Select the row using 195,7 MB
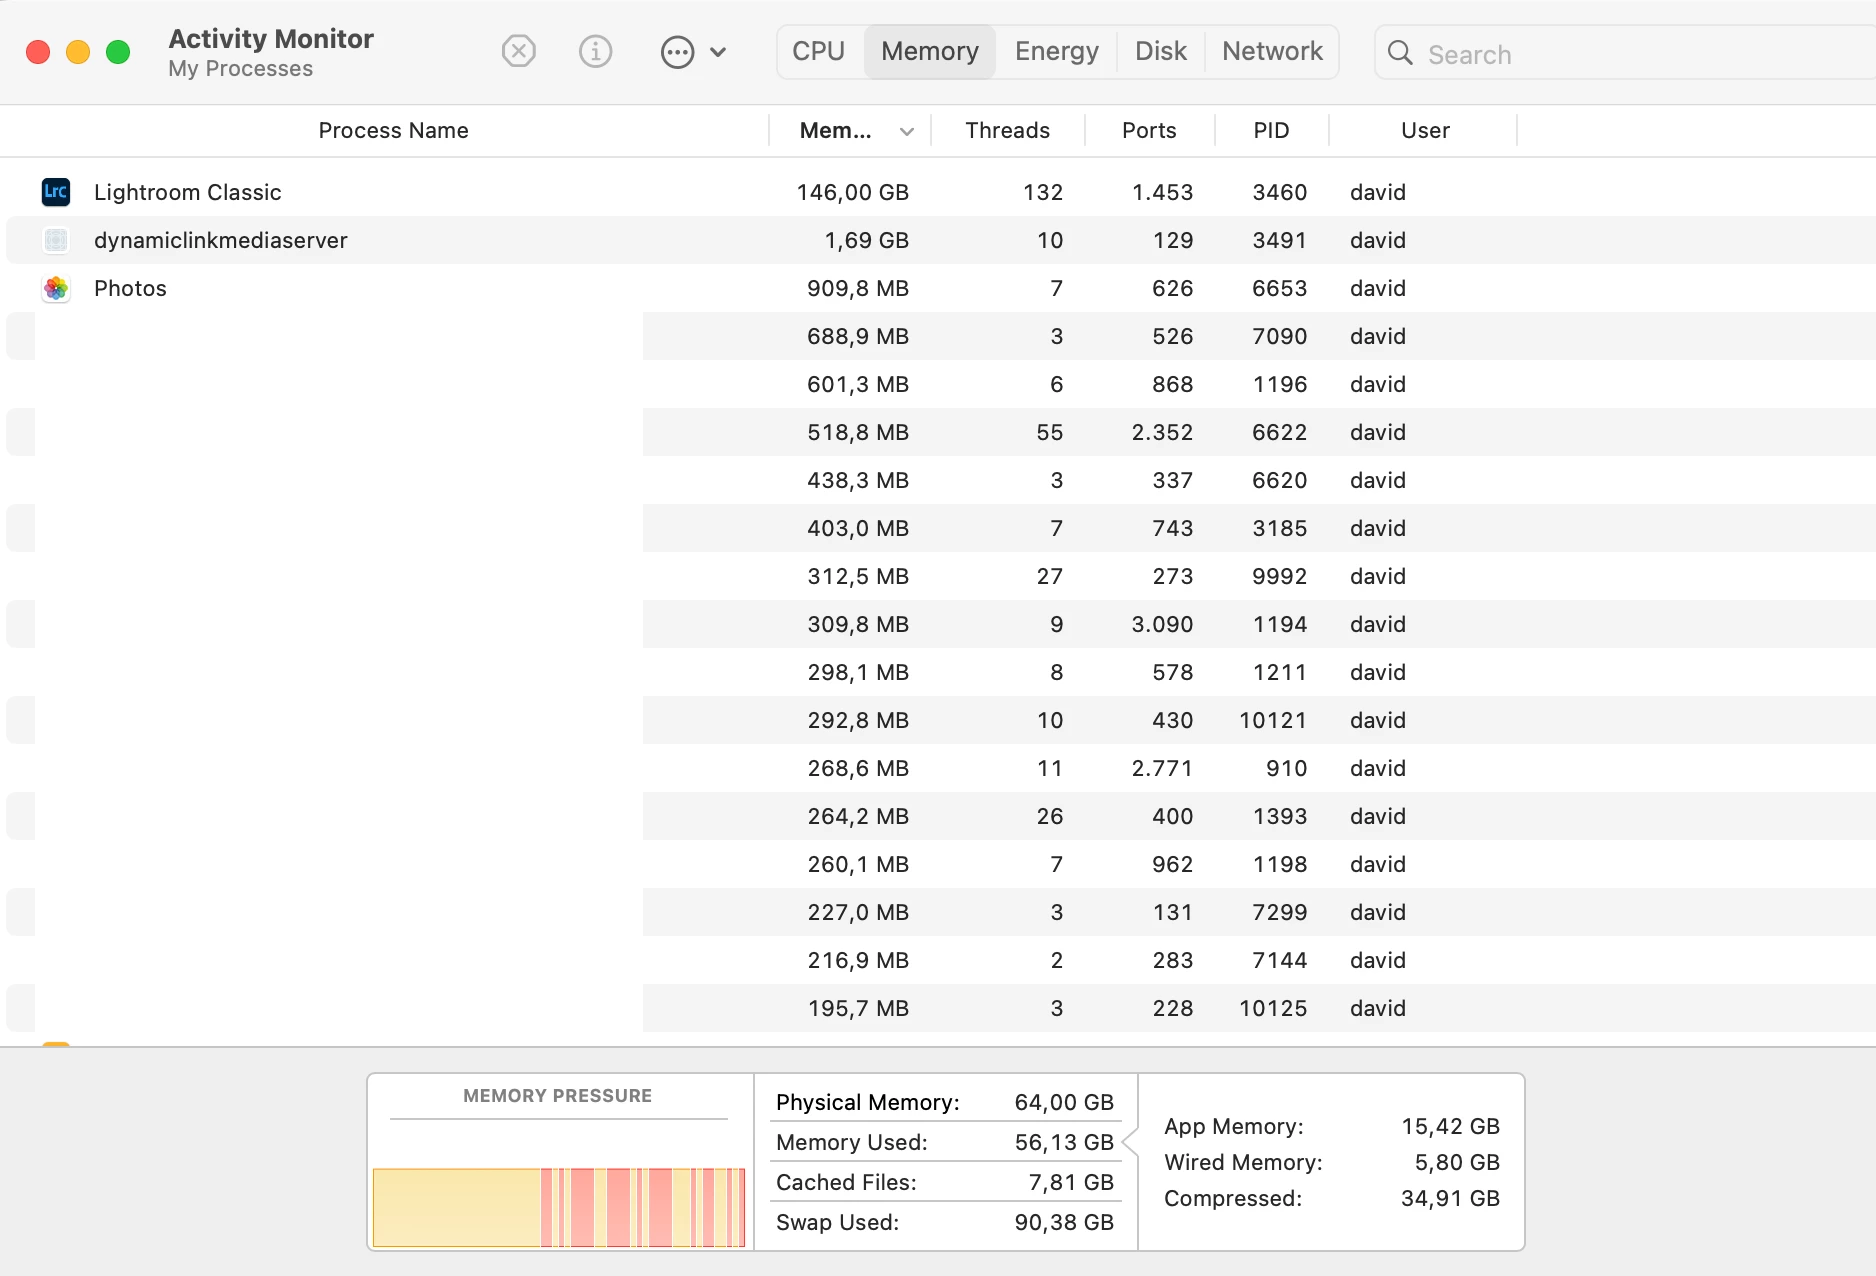The width and height of the screenshot is (1876, 1276). pos(940,1008)
